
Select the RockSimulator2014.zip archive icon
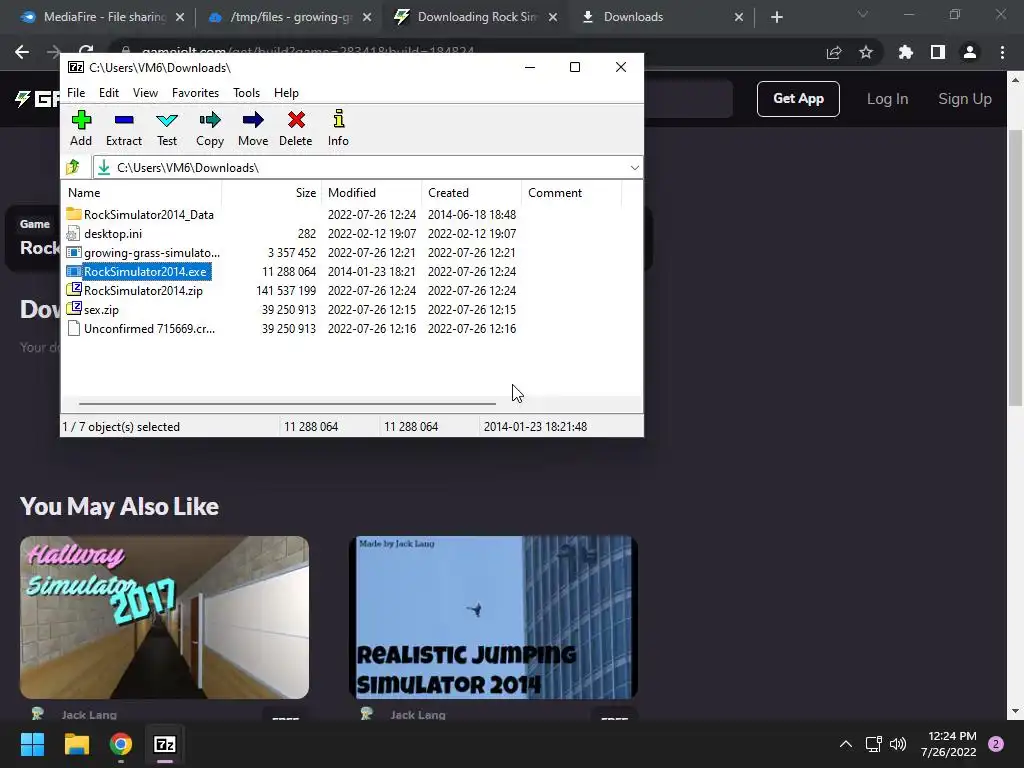[74, 290]
